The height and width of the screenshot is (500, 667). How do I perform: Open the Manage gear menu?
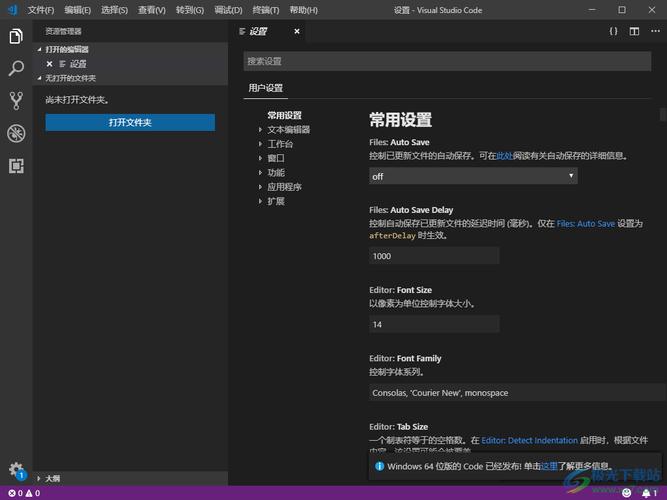coord(16,470)
